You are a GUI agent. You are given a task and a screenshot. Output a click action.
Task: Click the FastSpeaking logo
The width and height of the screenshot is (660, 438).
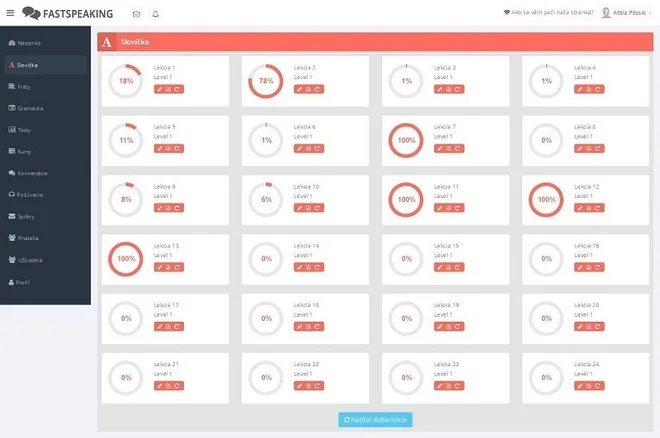[68, 13]
